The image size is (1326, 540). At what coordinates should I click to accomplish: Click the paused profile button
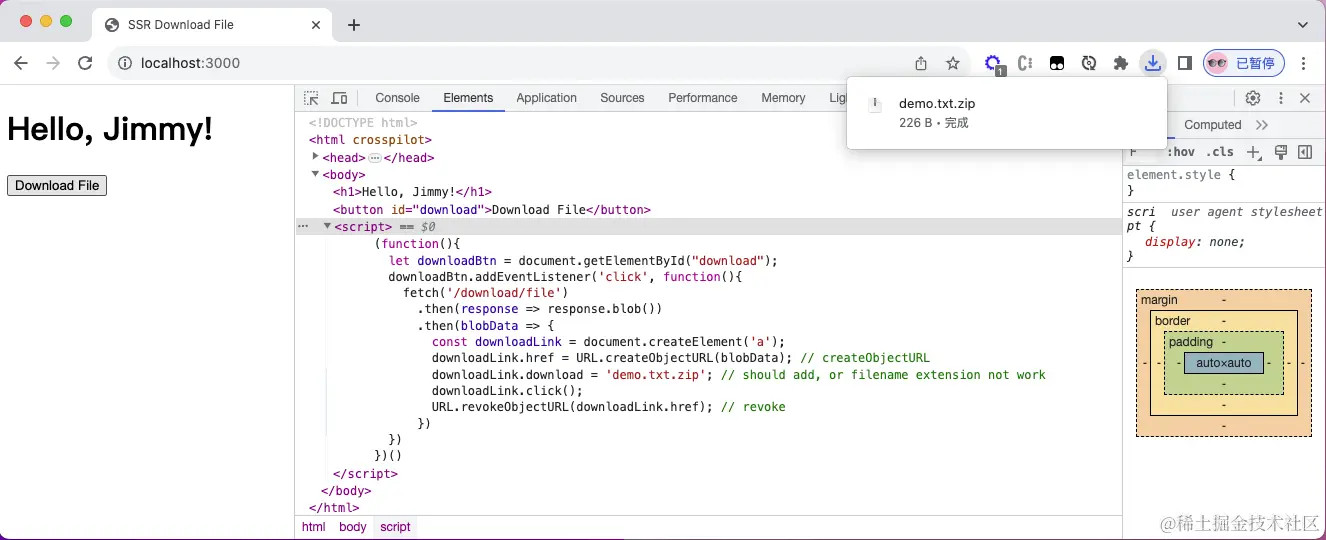[1243, 63]
